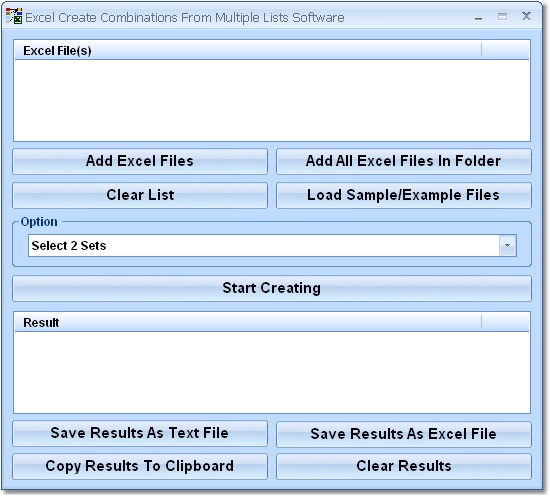This screenshot has width=550, height=497.
Task: Click the Clear Results button
Action: tap(404, 466)
